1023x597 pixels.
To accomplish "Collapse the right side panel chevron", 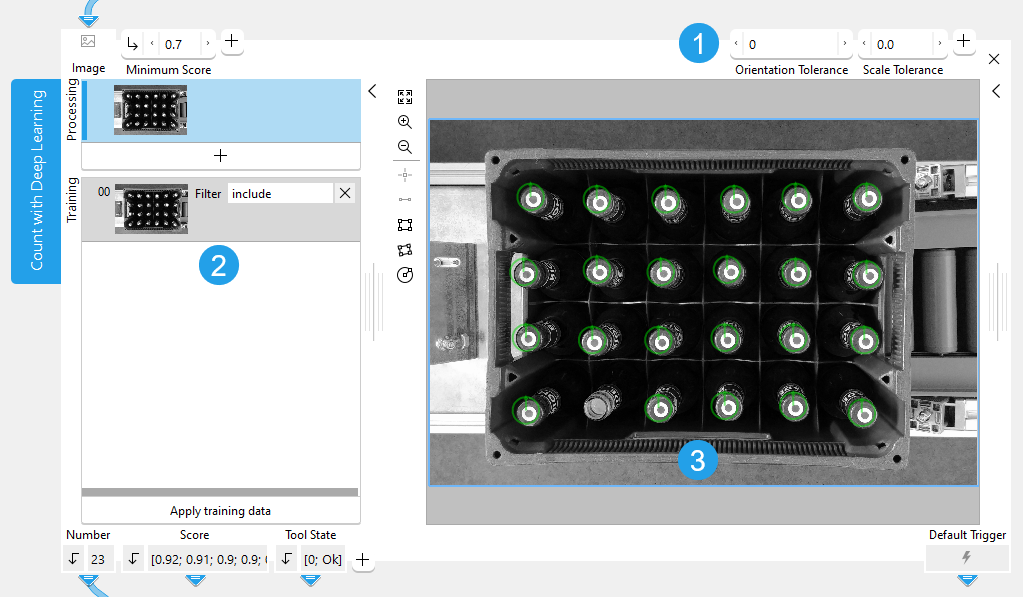I will point(996,91).
